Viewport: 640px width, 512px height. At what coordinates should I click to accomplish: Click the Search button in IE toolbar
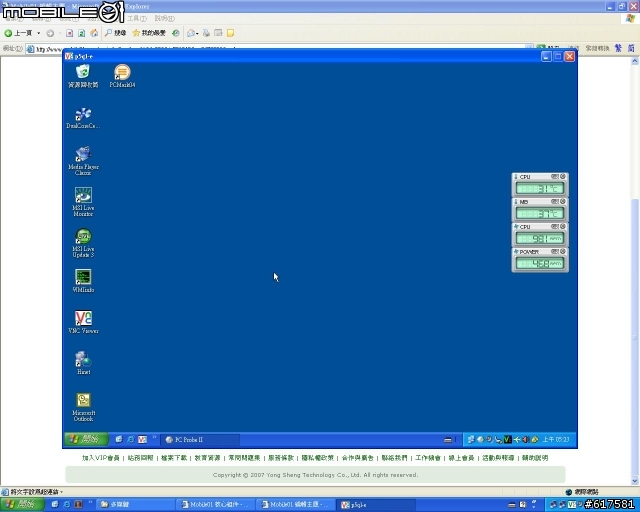[116, 33]
